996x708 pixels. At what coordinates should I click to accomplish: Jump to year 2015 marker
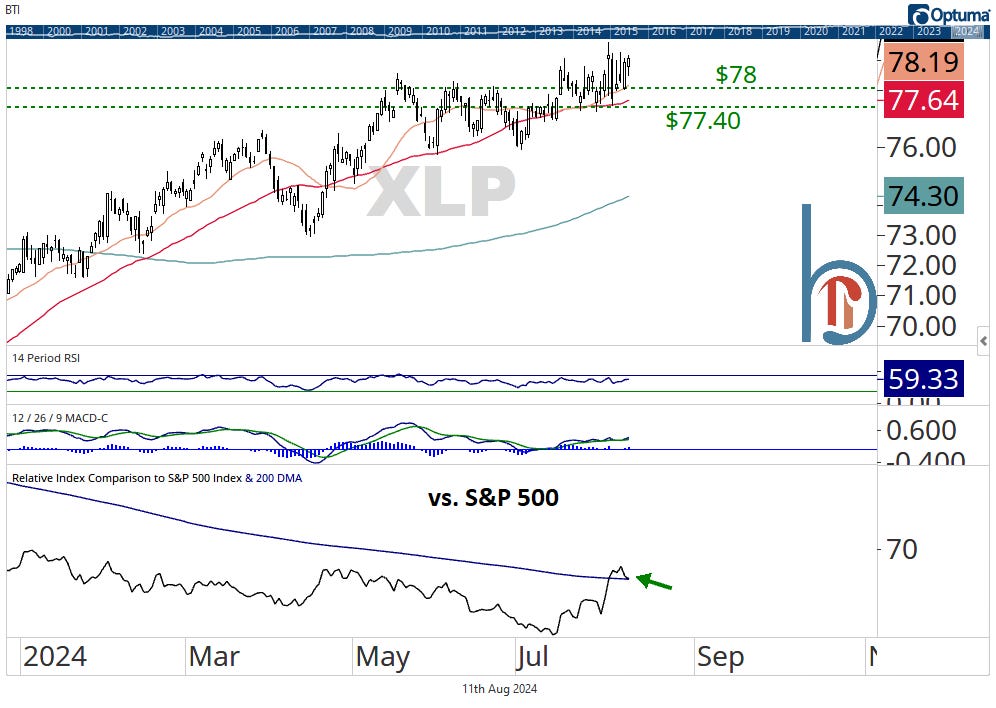[626, 31]
